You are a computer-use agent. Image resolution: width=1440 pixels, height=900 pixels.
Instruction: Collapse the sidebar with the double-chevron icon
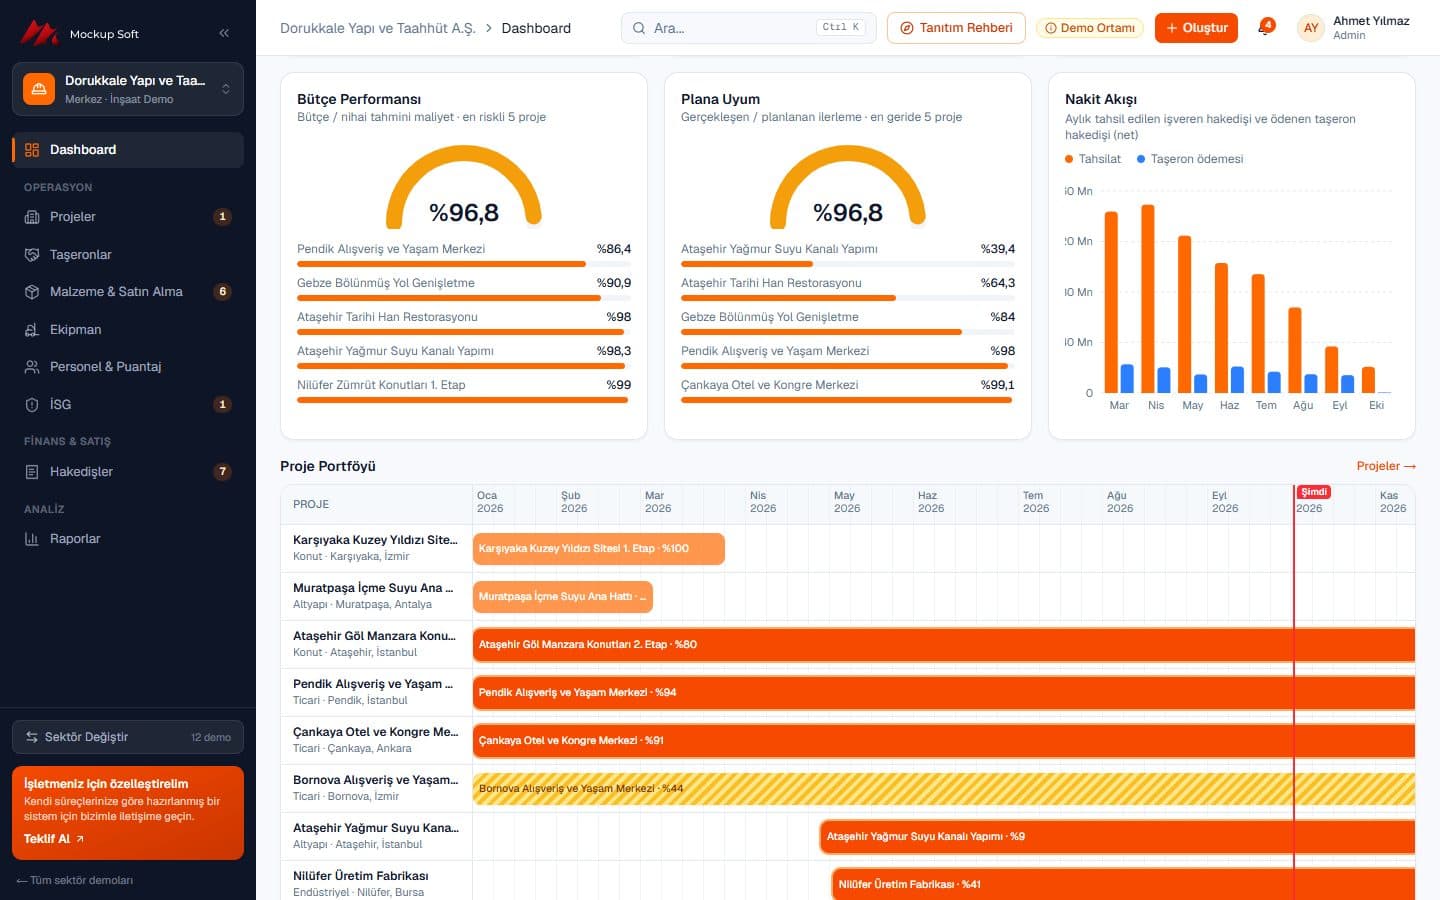coord(224,33)
